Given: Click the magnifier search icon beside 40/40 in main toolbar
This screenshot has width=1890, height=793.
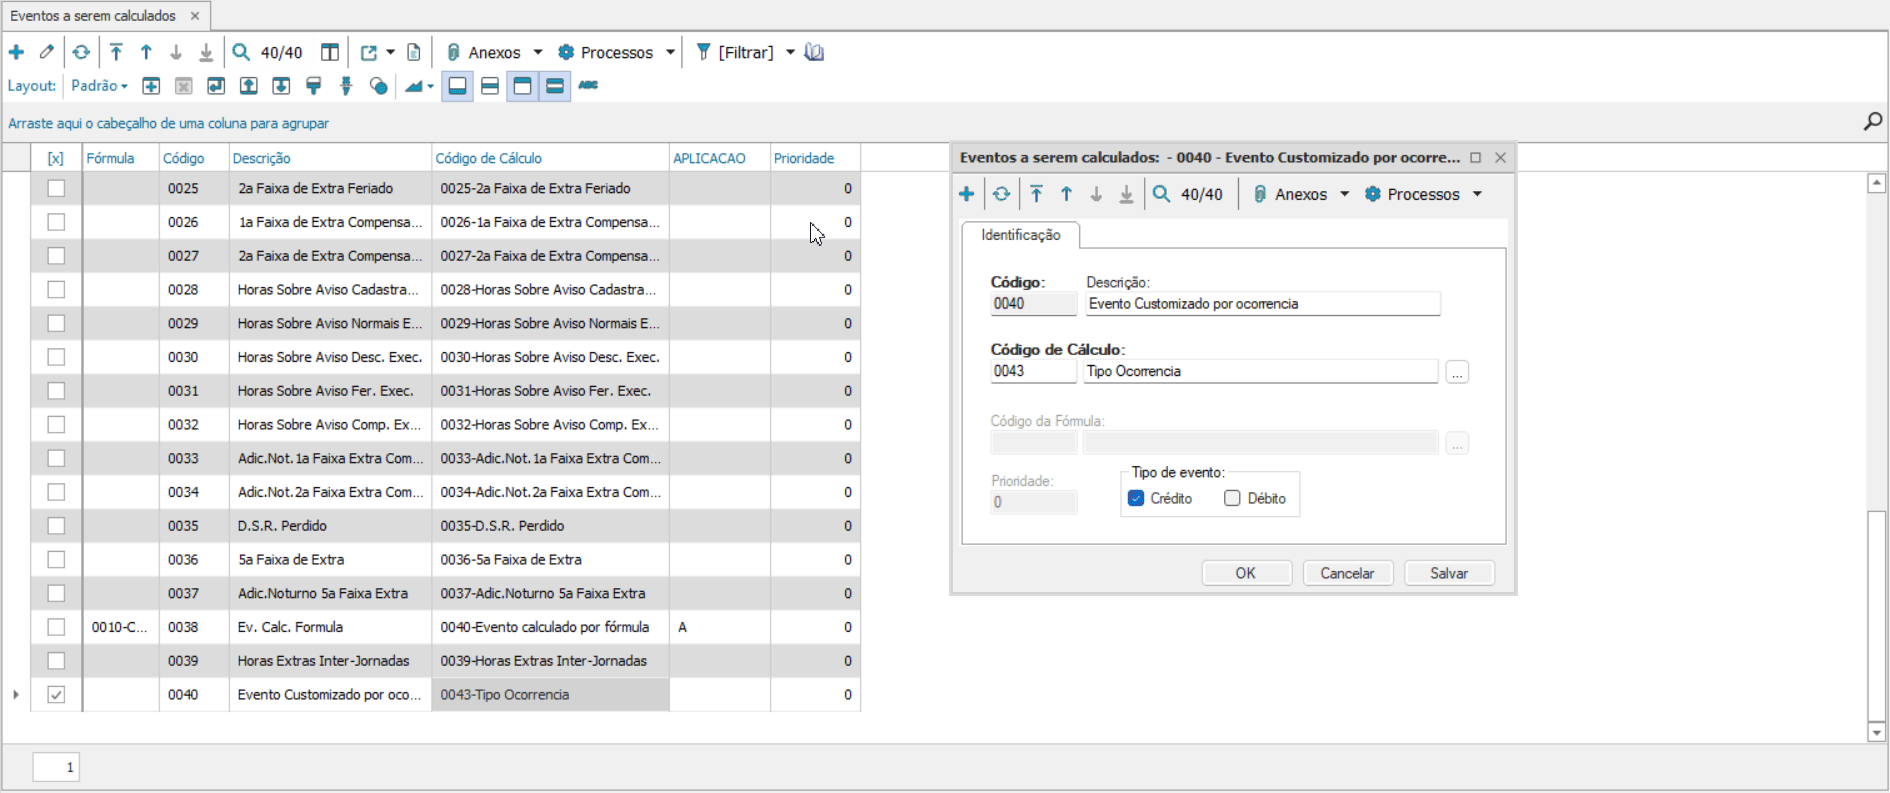Looking at the screenshot, I should [241, 52].
